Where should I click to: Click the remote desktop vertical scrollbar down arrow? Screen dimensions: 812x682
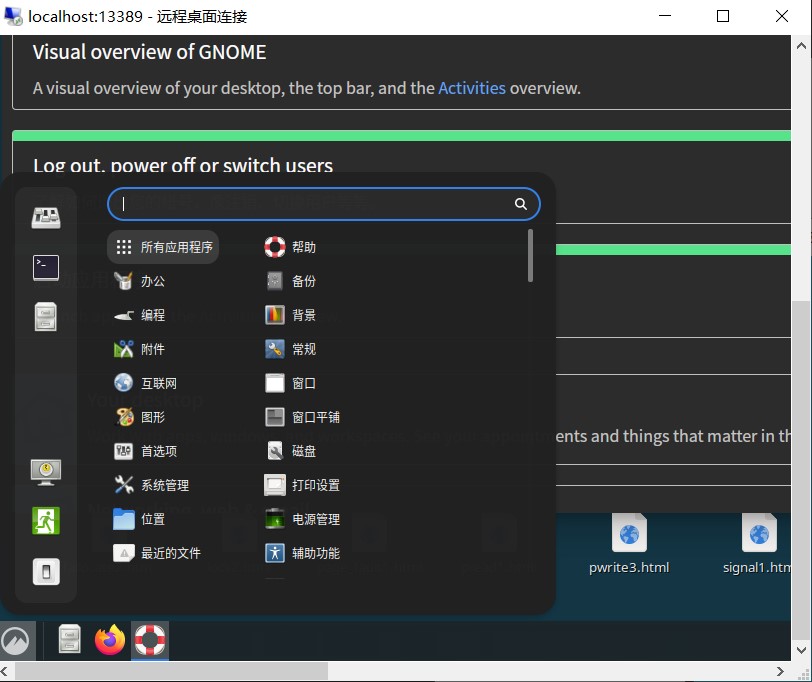tap(801, 650)
